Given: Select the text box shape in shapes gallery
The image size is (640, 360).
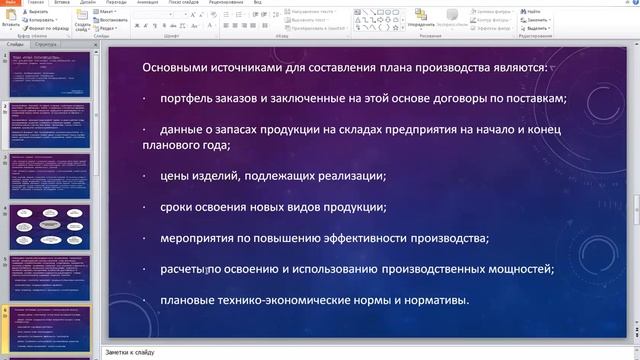Looking at the screenshot, I should coord(358,12).
